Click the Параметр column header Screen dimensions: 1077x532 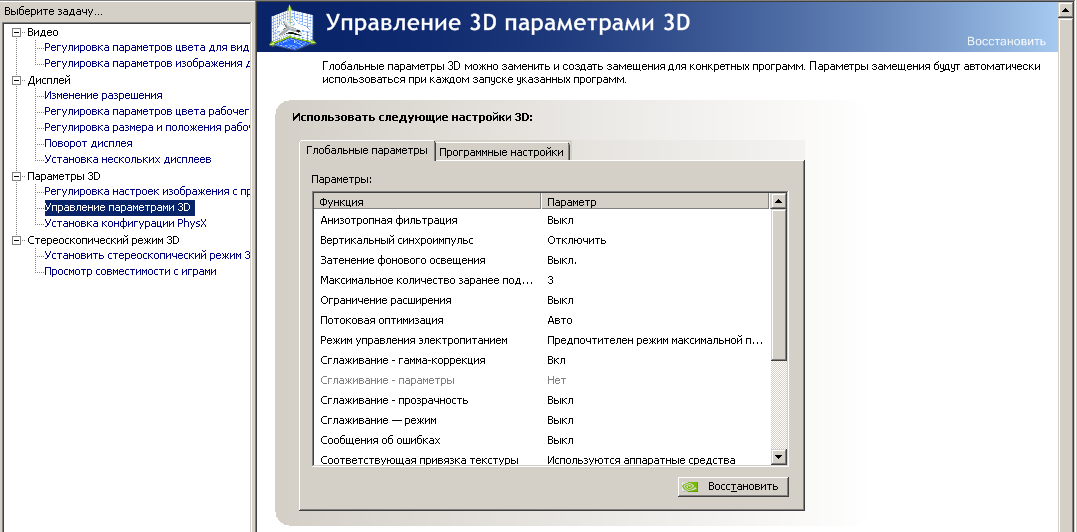(655, 202)
